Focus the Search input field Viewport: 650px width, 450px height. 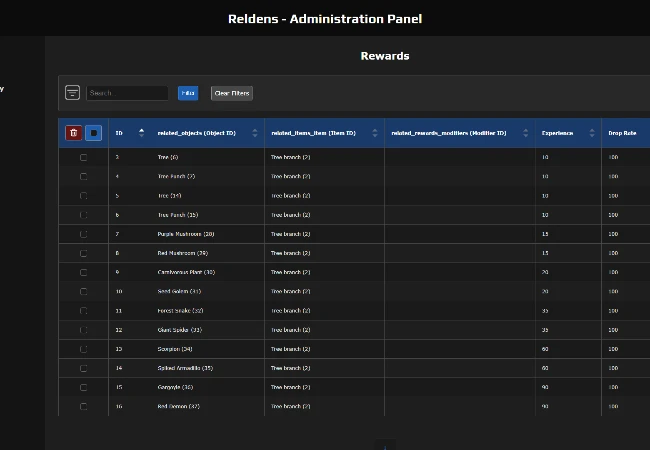pyautogui.click(x=127, y=93)
